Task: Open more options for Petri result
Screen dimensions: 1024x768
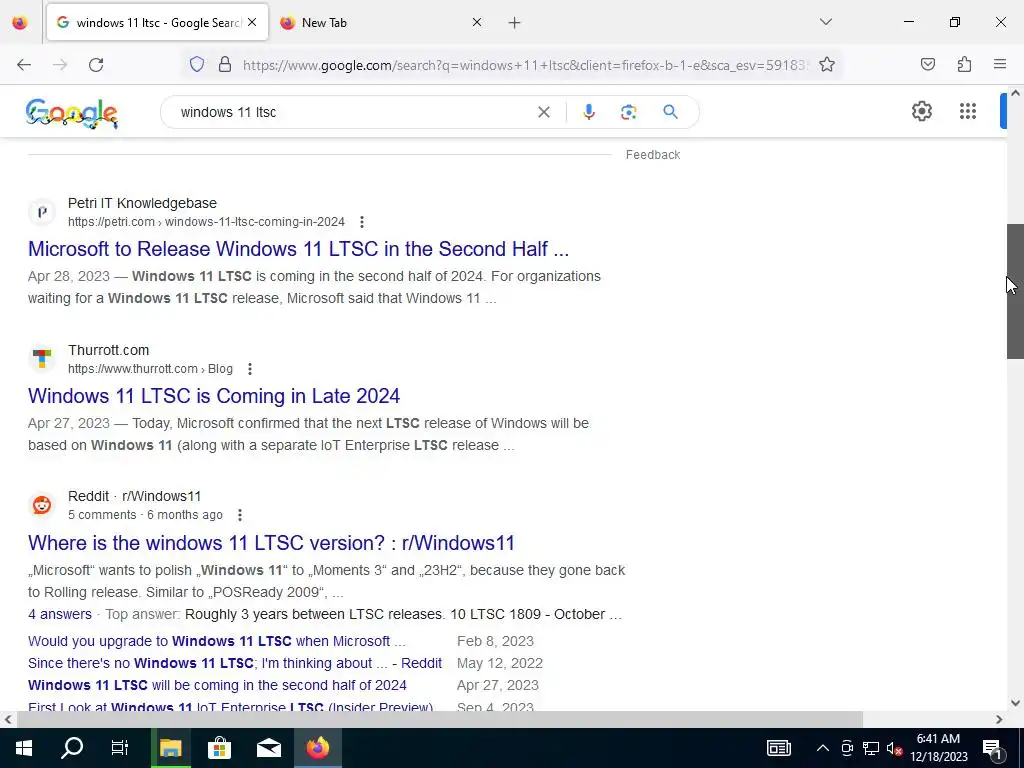Action: pyautogui.click(x=362, y=222)
